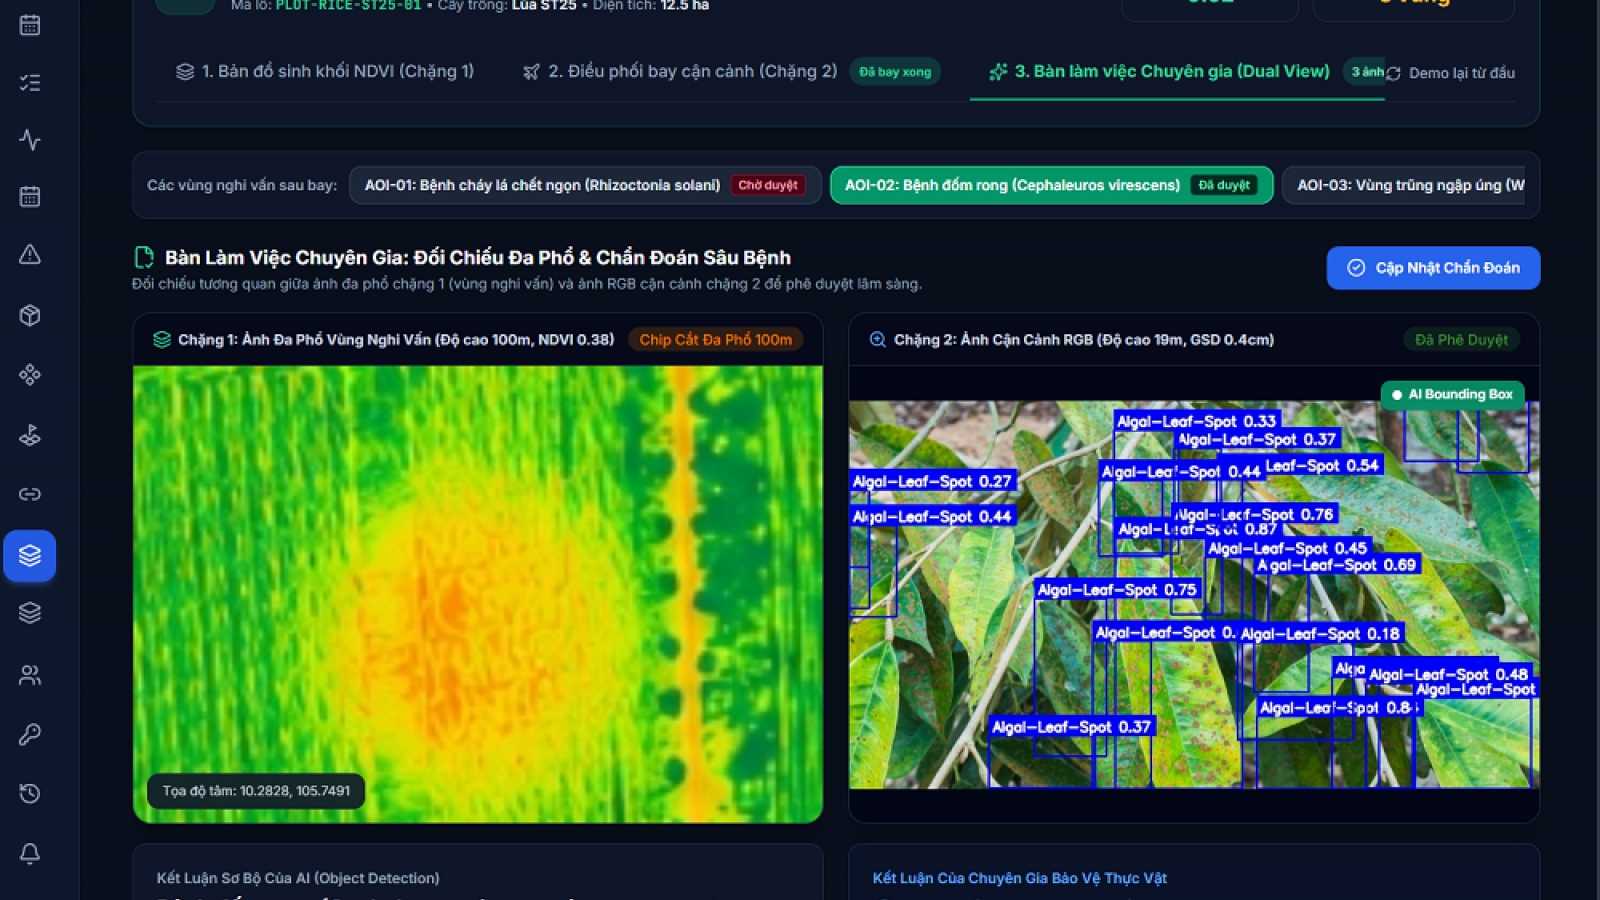Select AOI-02 Bệnh đốm rong chip

coord(1051,185)
